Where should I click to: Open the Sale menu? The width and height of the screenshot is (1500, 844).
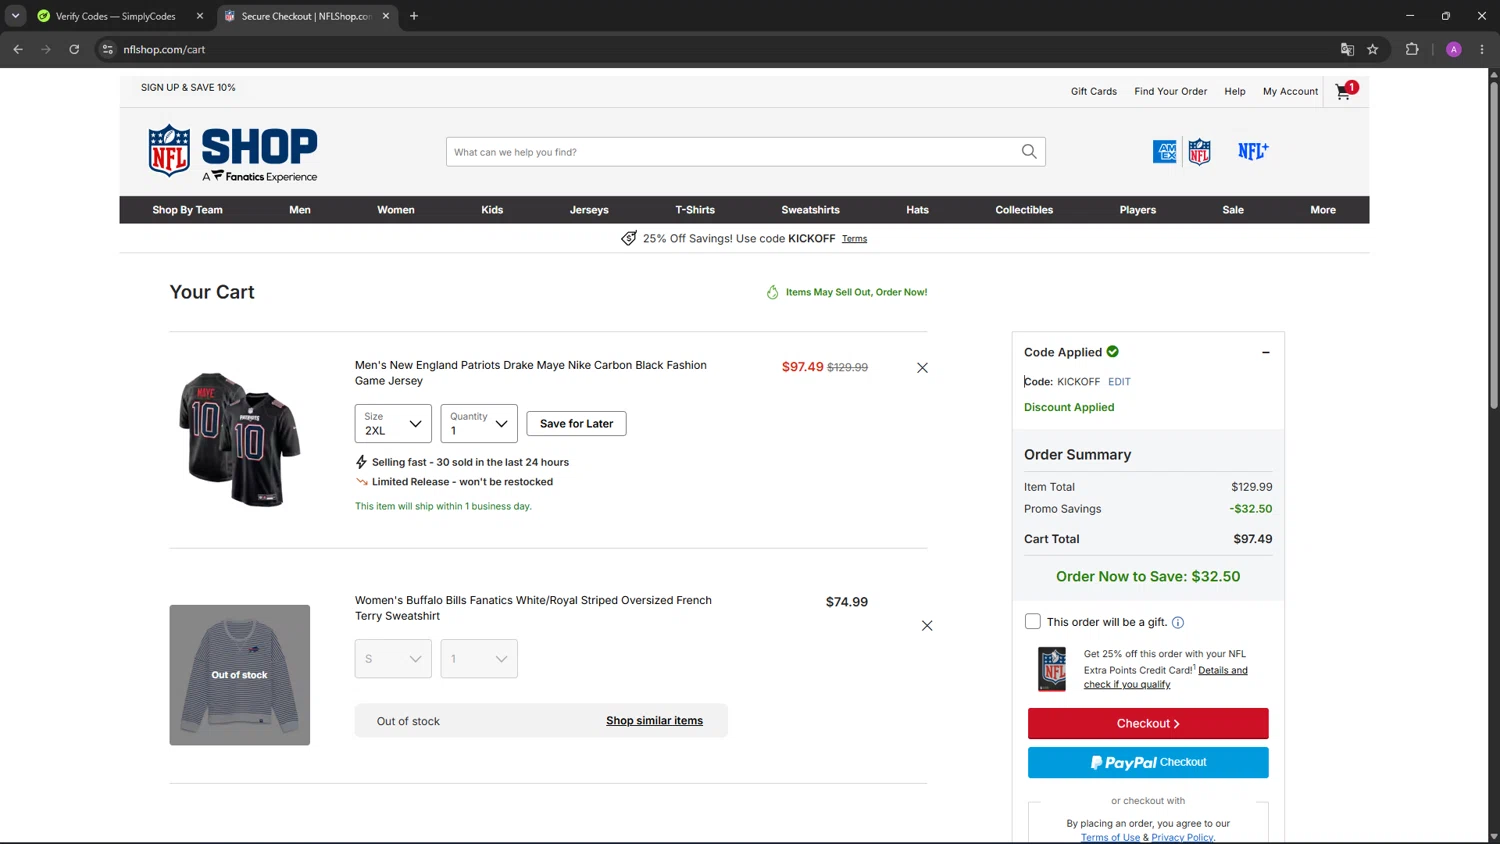click(1233, 210)
